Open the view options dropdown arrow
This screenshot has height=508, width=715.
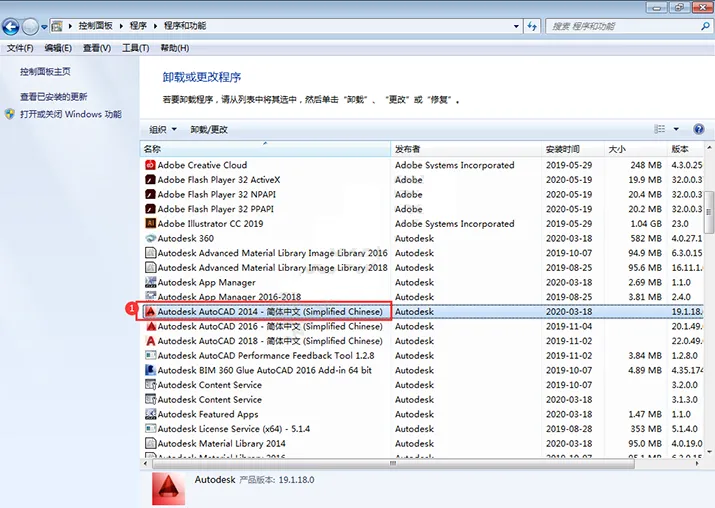click(676, 129)
